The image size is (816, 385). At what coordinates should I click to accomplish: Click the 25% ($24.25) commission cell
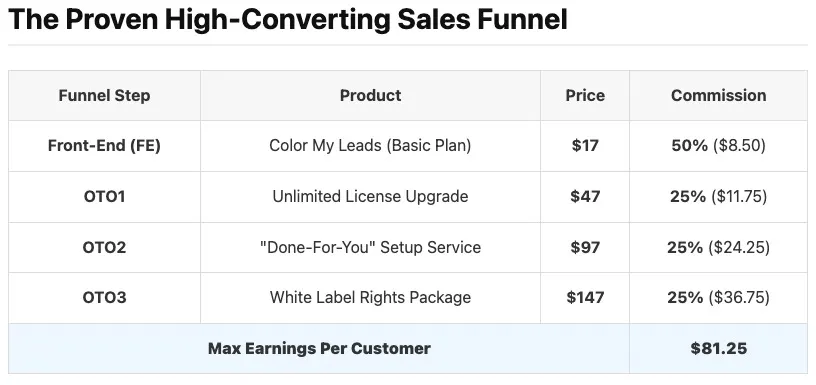(719, 247)
